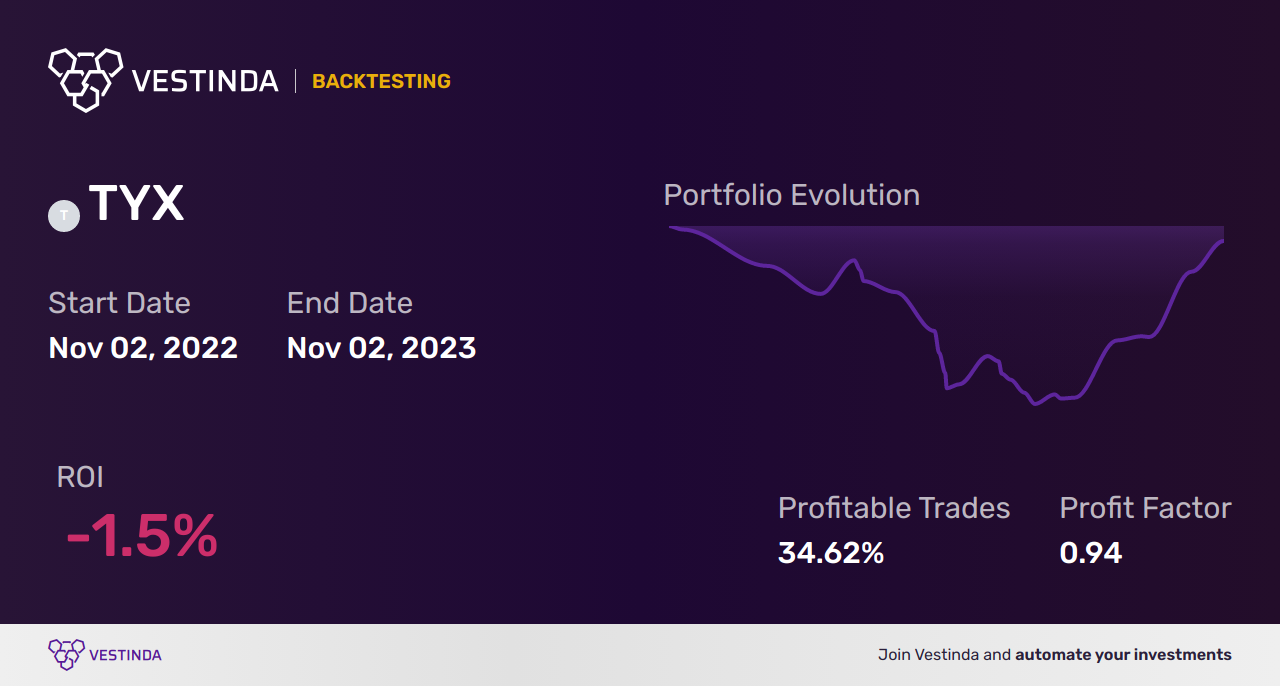Click the Profit Factor label
The width and height of the screenshot is (1280, 686).
1145,508
